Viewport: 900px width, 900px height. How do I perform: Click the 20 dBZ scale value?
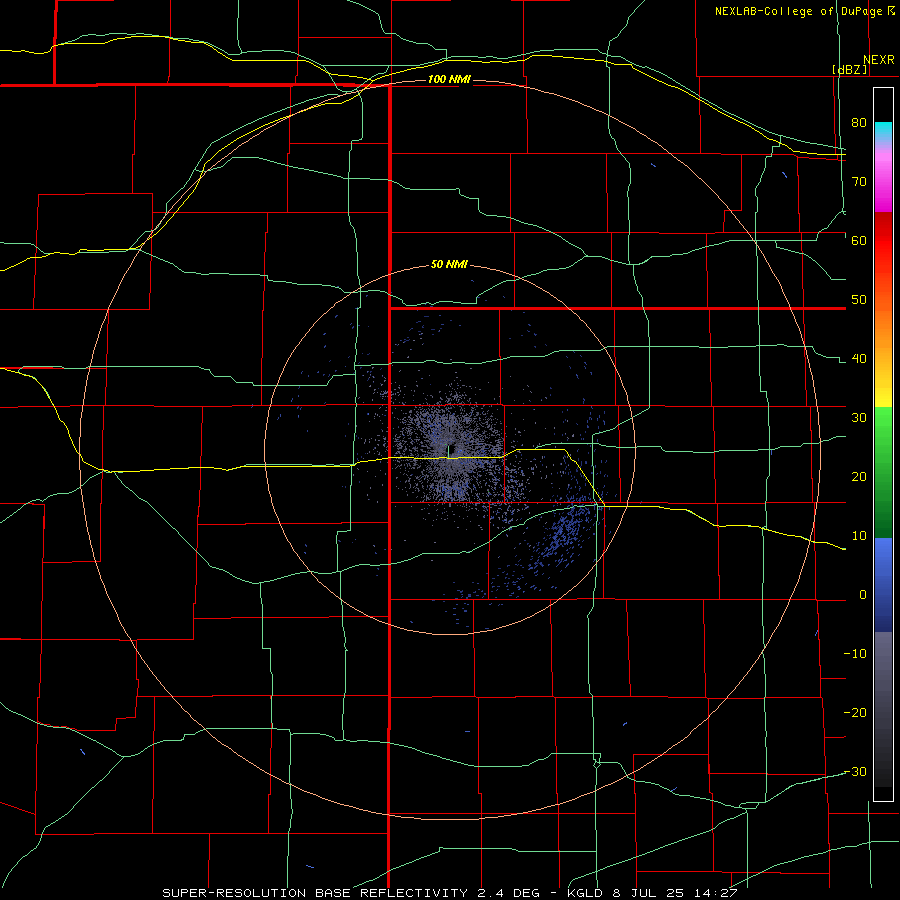859,476
